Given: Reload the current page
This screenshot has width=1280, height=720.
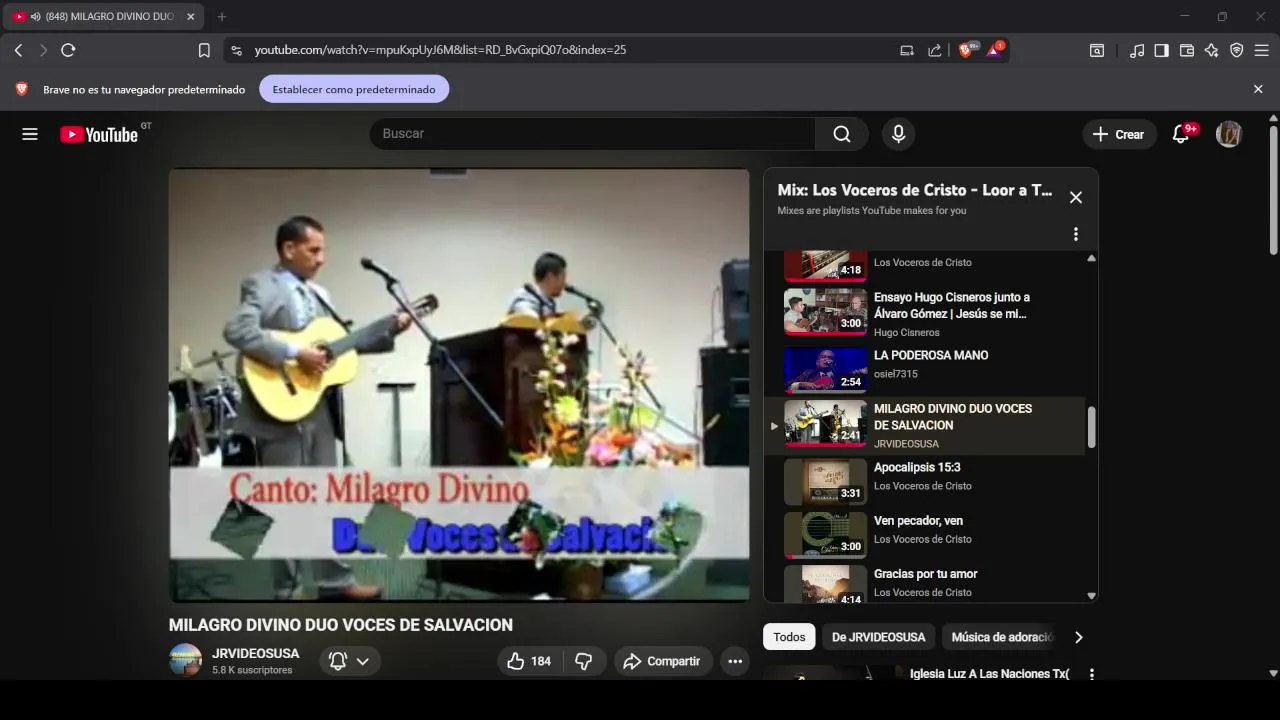Looking at the screenshot, I should (x=68, y=50).
